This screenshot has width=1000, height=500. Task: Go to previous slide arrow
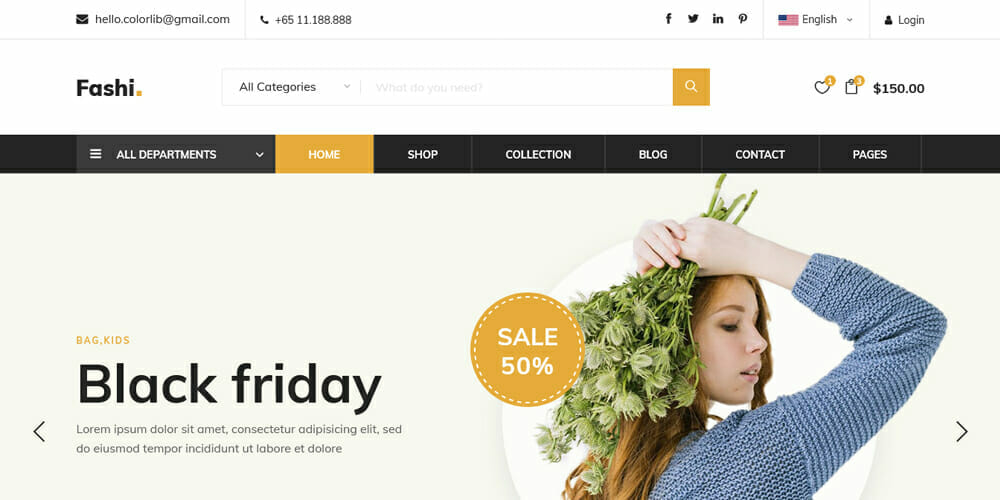[39, 432]
